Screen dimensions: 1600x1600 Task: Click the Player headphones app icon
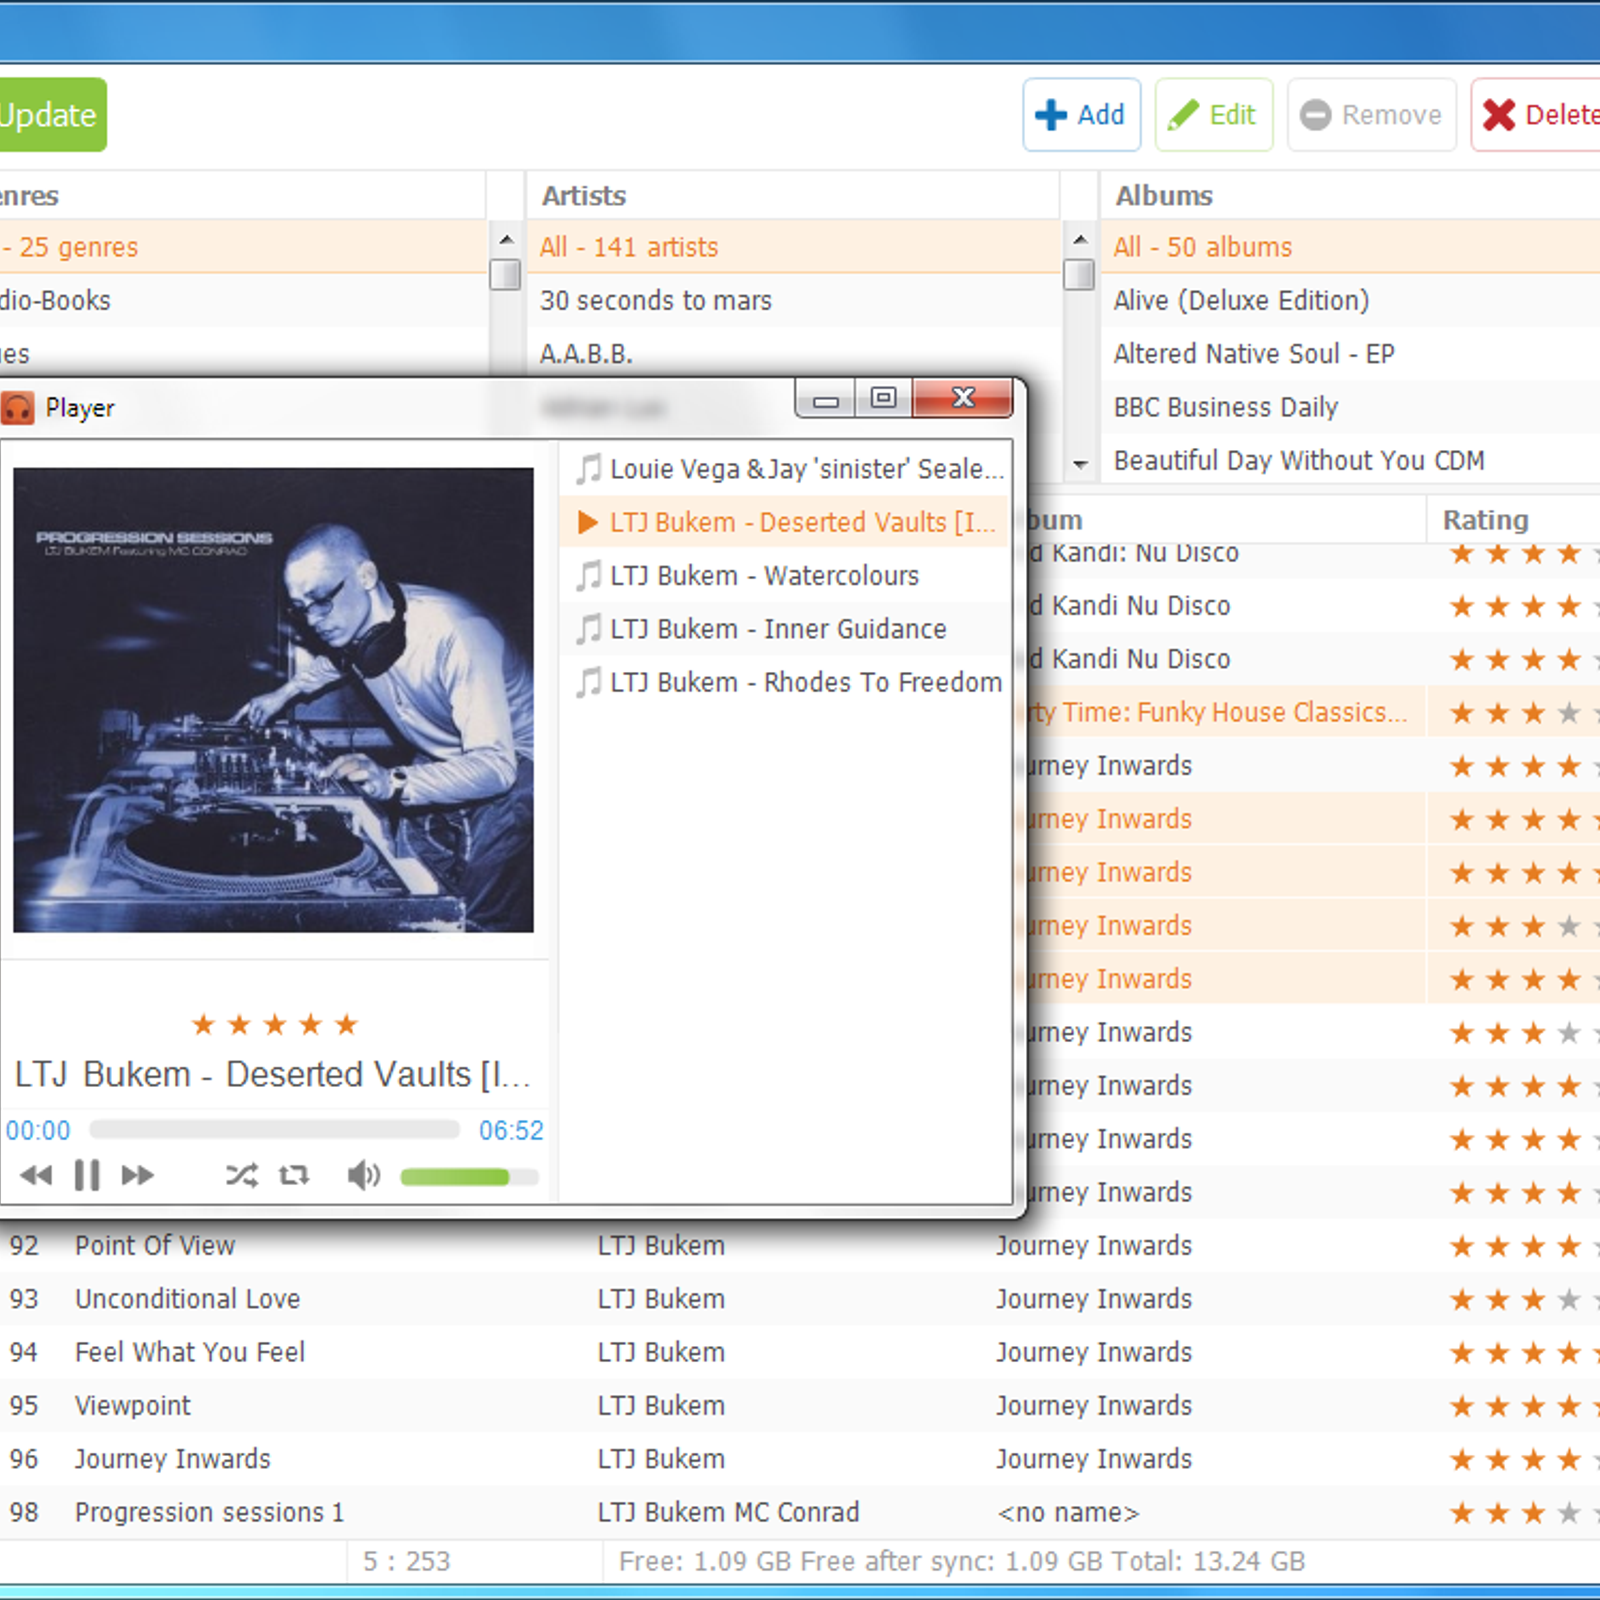(x=17, y=408)
